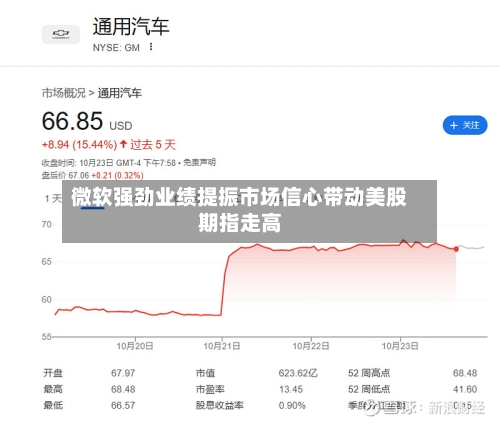The height and width of the screenshot is (423, 500).
Task: Click the 70 y-axis label
Action: coord(47,224)
